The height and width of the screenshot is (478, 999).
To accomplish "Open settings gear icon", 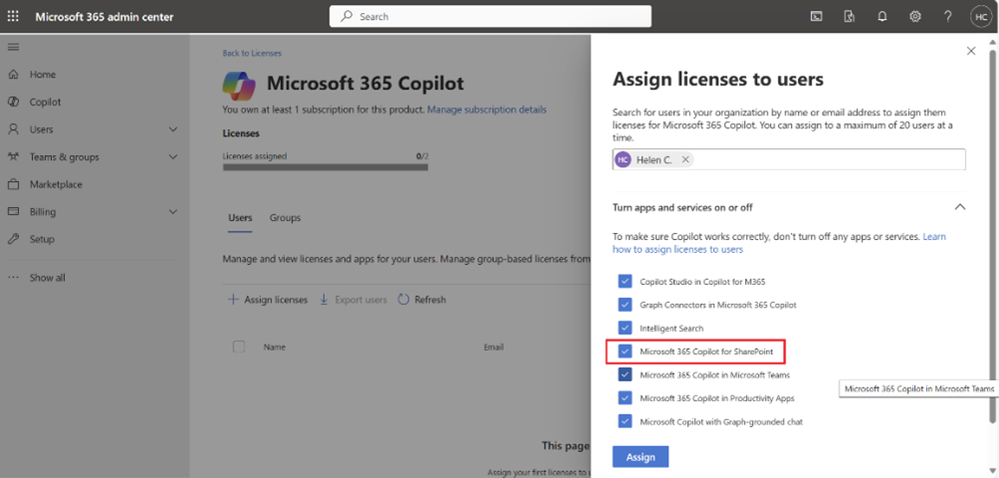I will pyautogui.click(x=915, y=17).
